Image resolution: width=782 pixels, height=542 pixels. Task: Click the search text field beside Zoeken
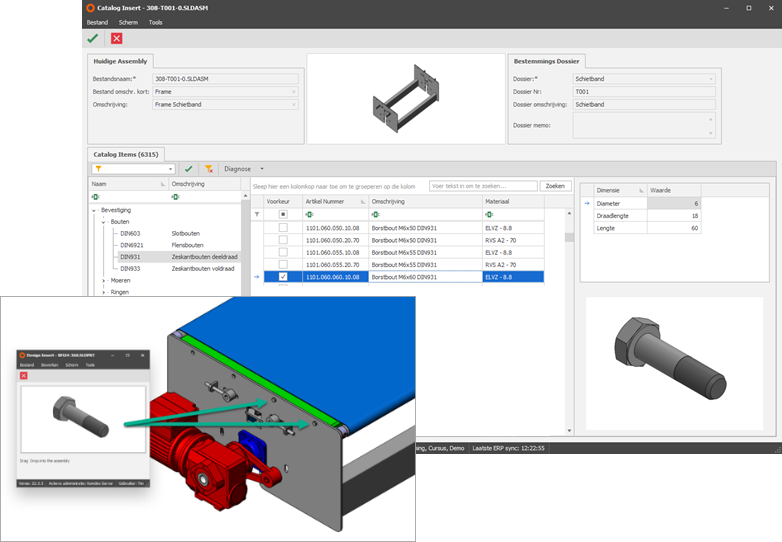[x=482, y=186]
